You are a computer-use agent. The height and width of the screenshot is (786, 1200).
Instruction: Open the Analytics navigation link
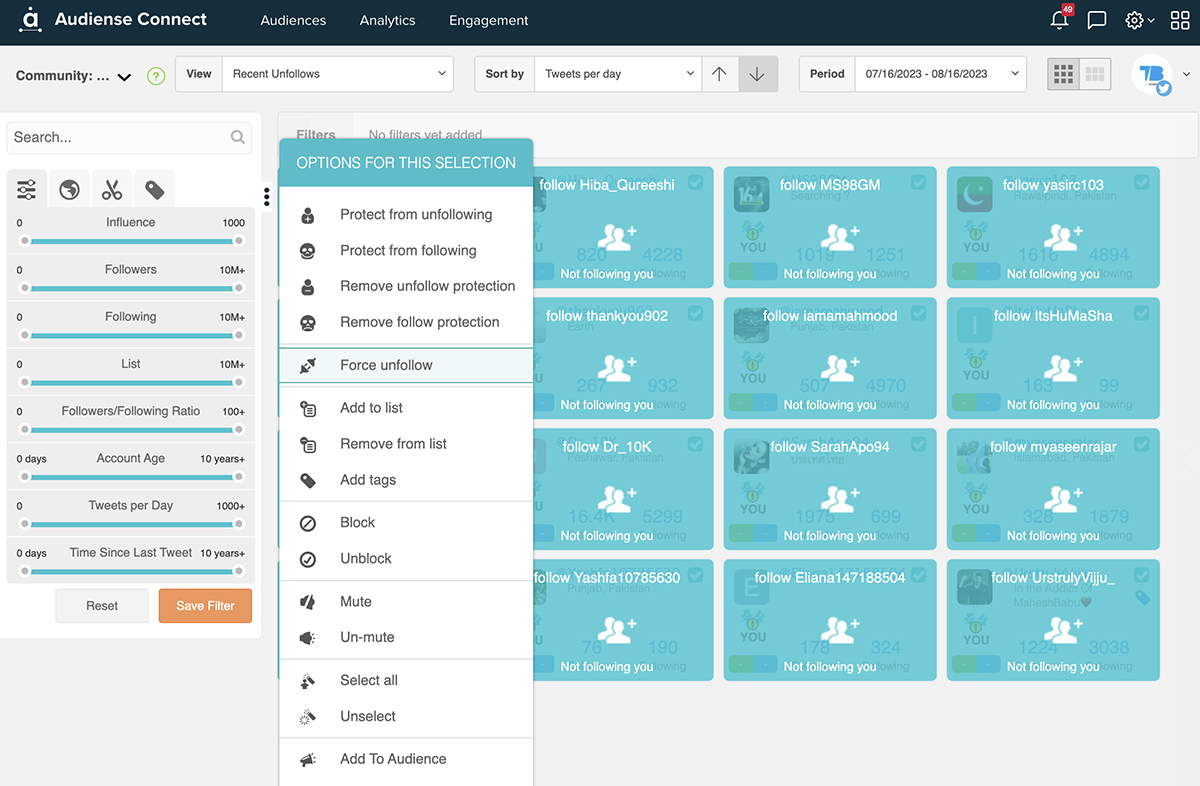[387, 20]
